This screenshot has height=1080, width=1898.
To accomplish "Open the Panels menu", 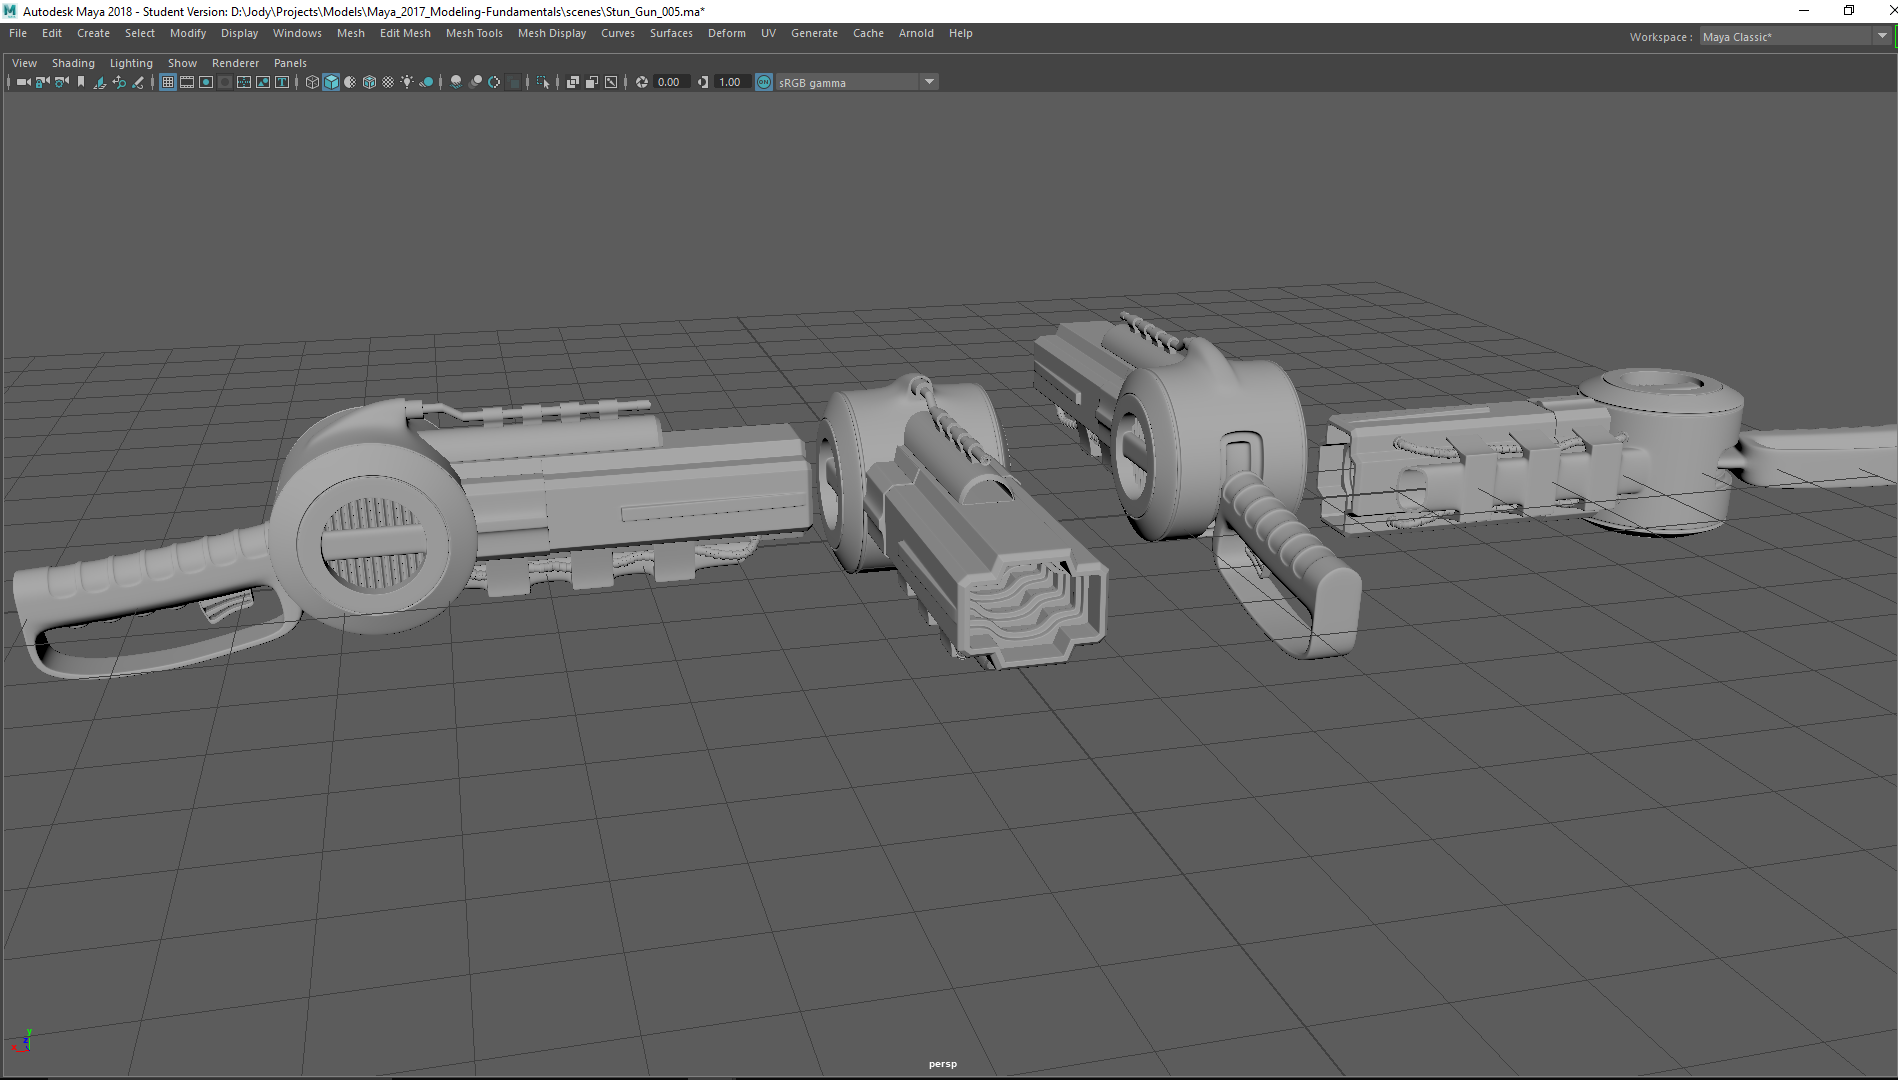I will coord(290,63).
